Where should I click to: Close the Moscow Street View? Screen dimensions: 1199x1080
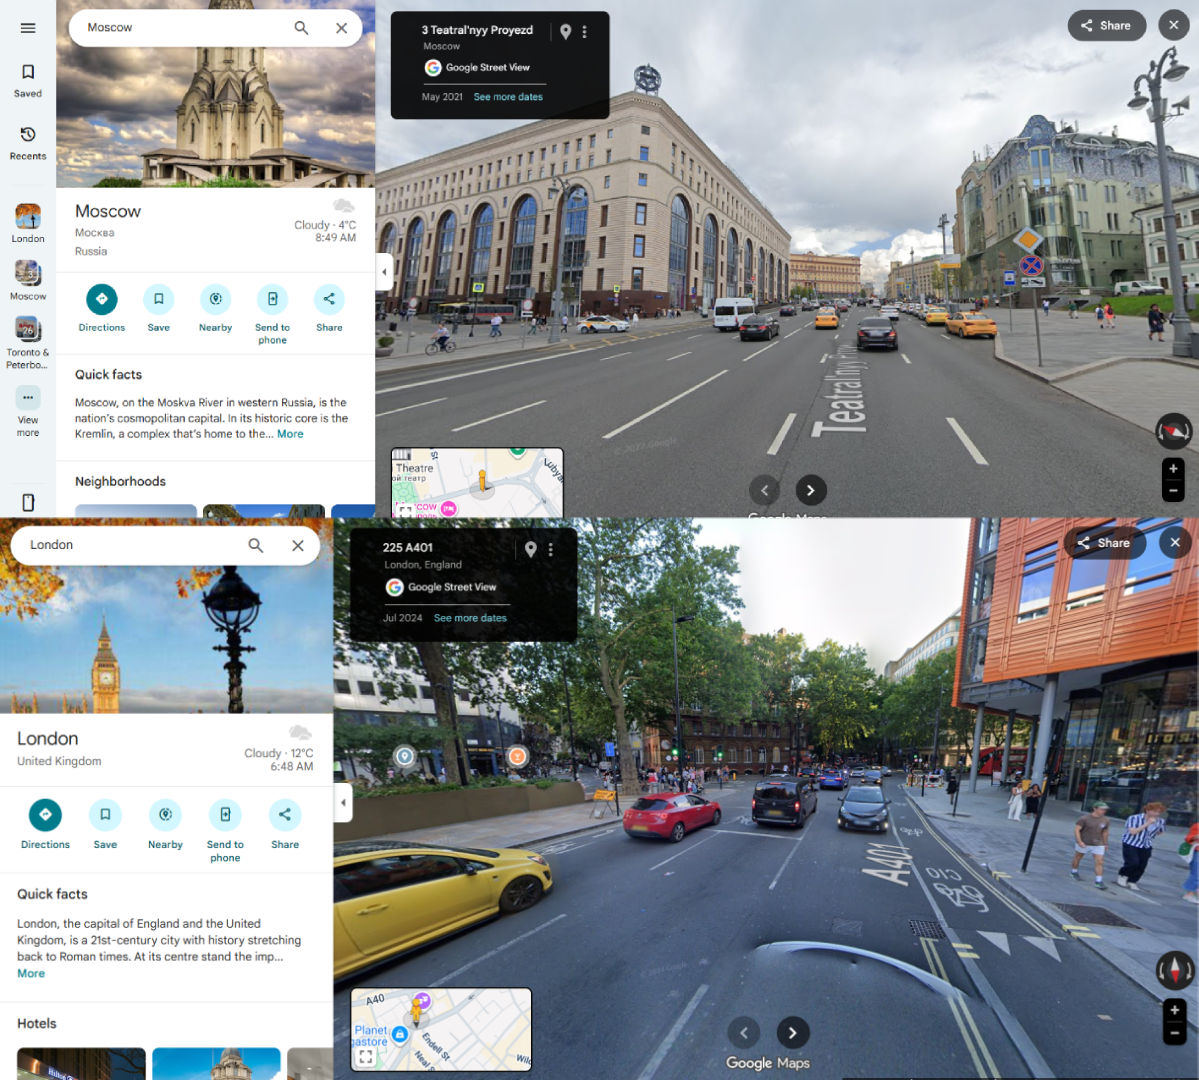pos(1173,25)
